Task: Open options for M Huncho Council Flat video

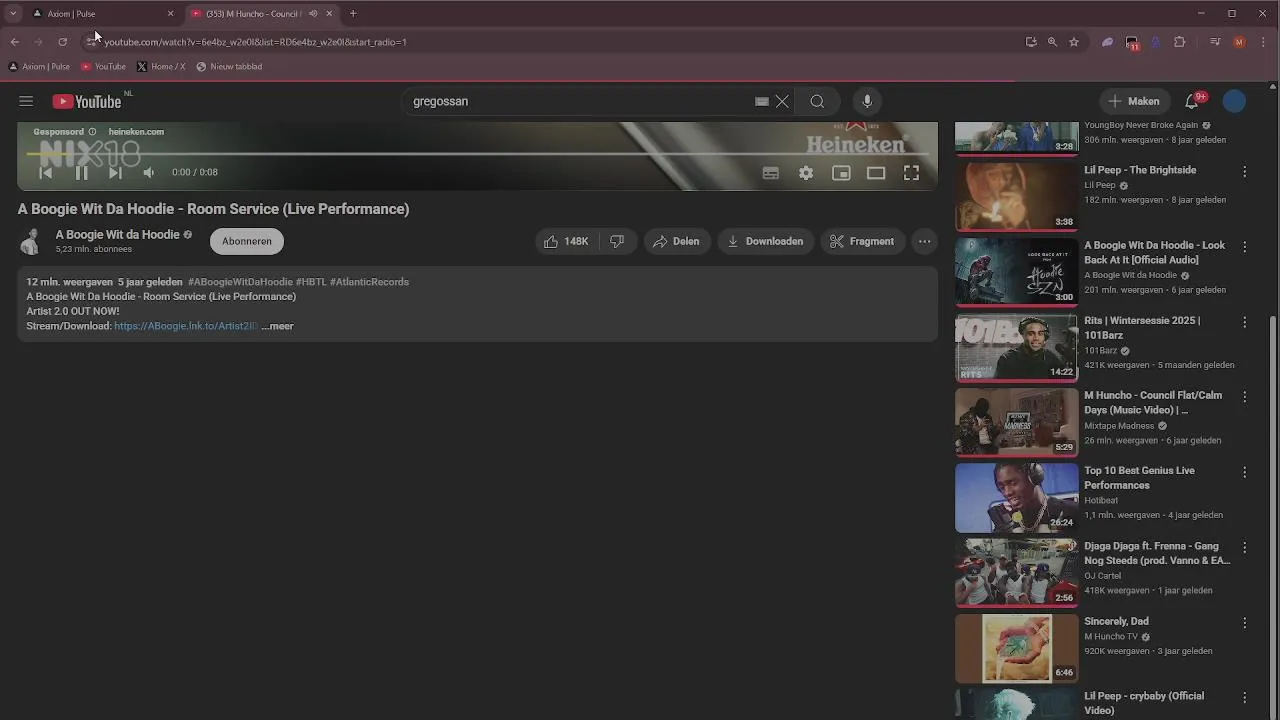Action: coord(1245,397)
